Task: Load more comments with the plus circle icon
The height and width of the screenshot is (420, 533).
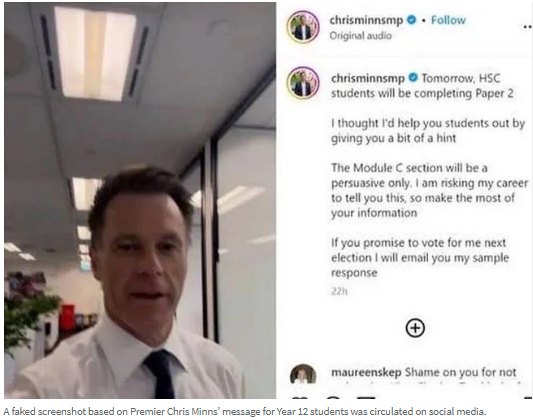Action: pyautogui.click(x=415, y=328)
